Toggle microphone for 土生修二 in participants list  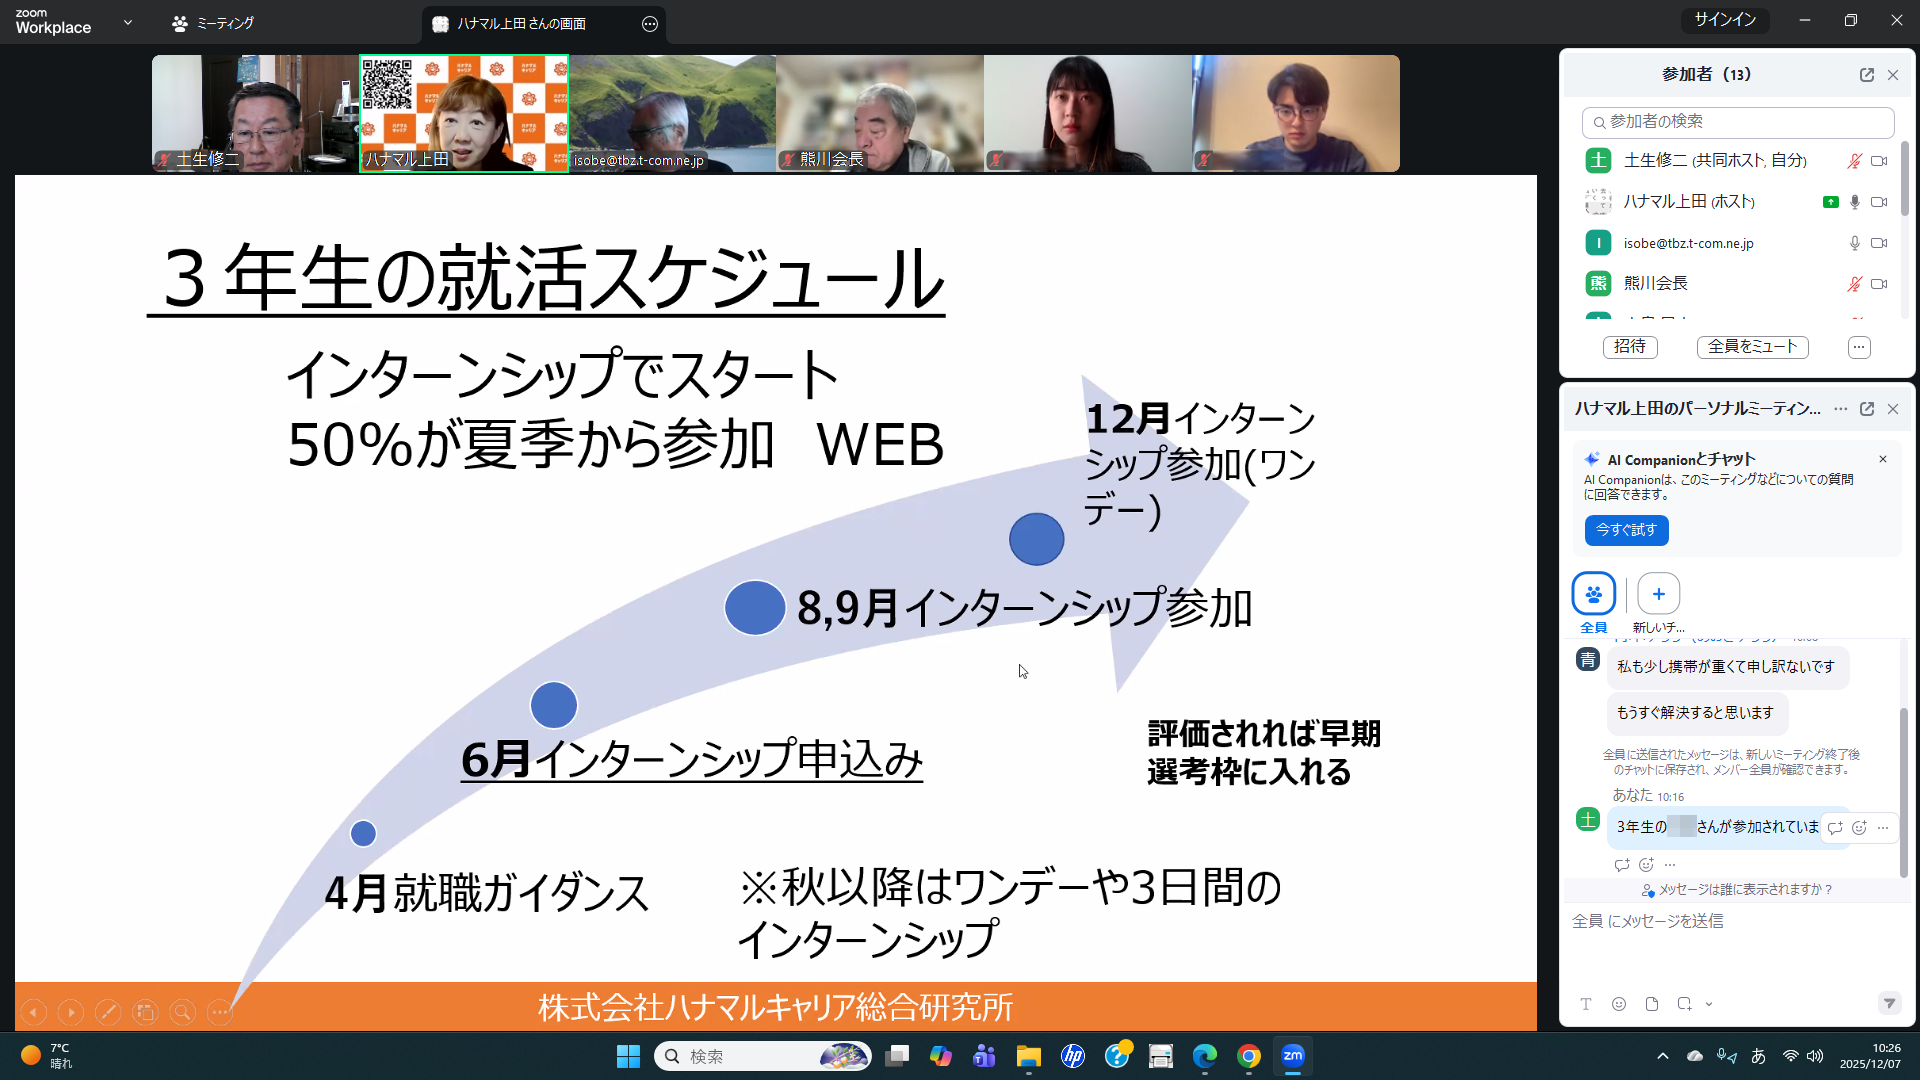click(x=1854, y=161)
